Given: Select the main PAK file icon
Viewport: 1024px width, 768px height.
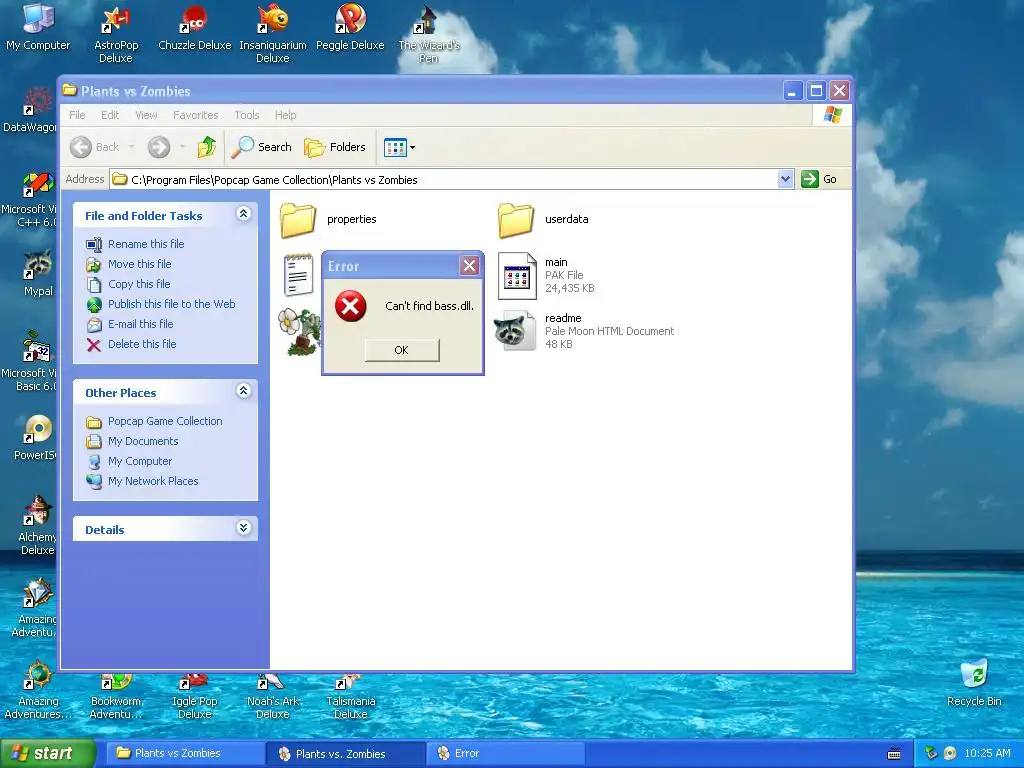Looking at the screenshot, I should click(517, 276).
